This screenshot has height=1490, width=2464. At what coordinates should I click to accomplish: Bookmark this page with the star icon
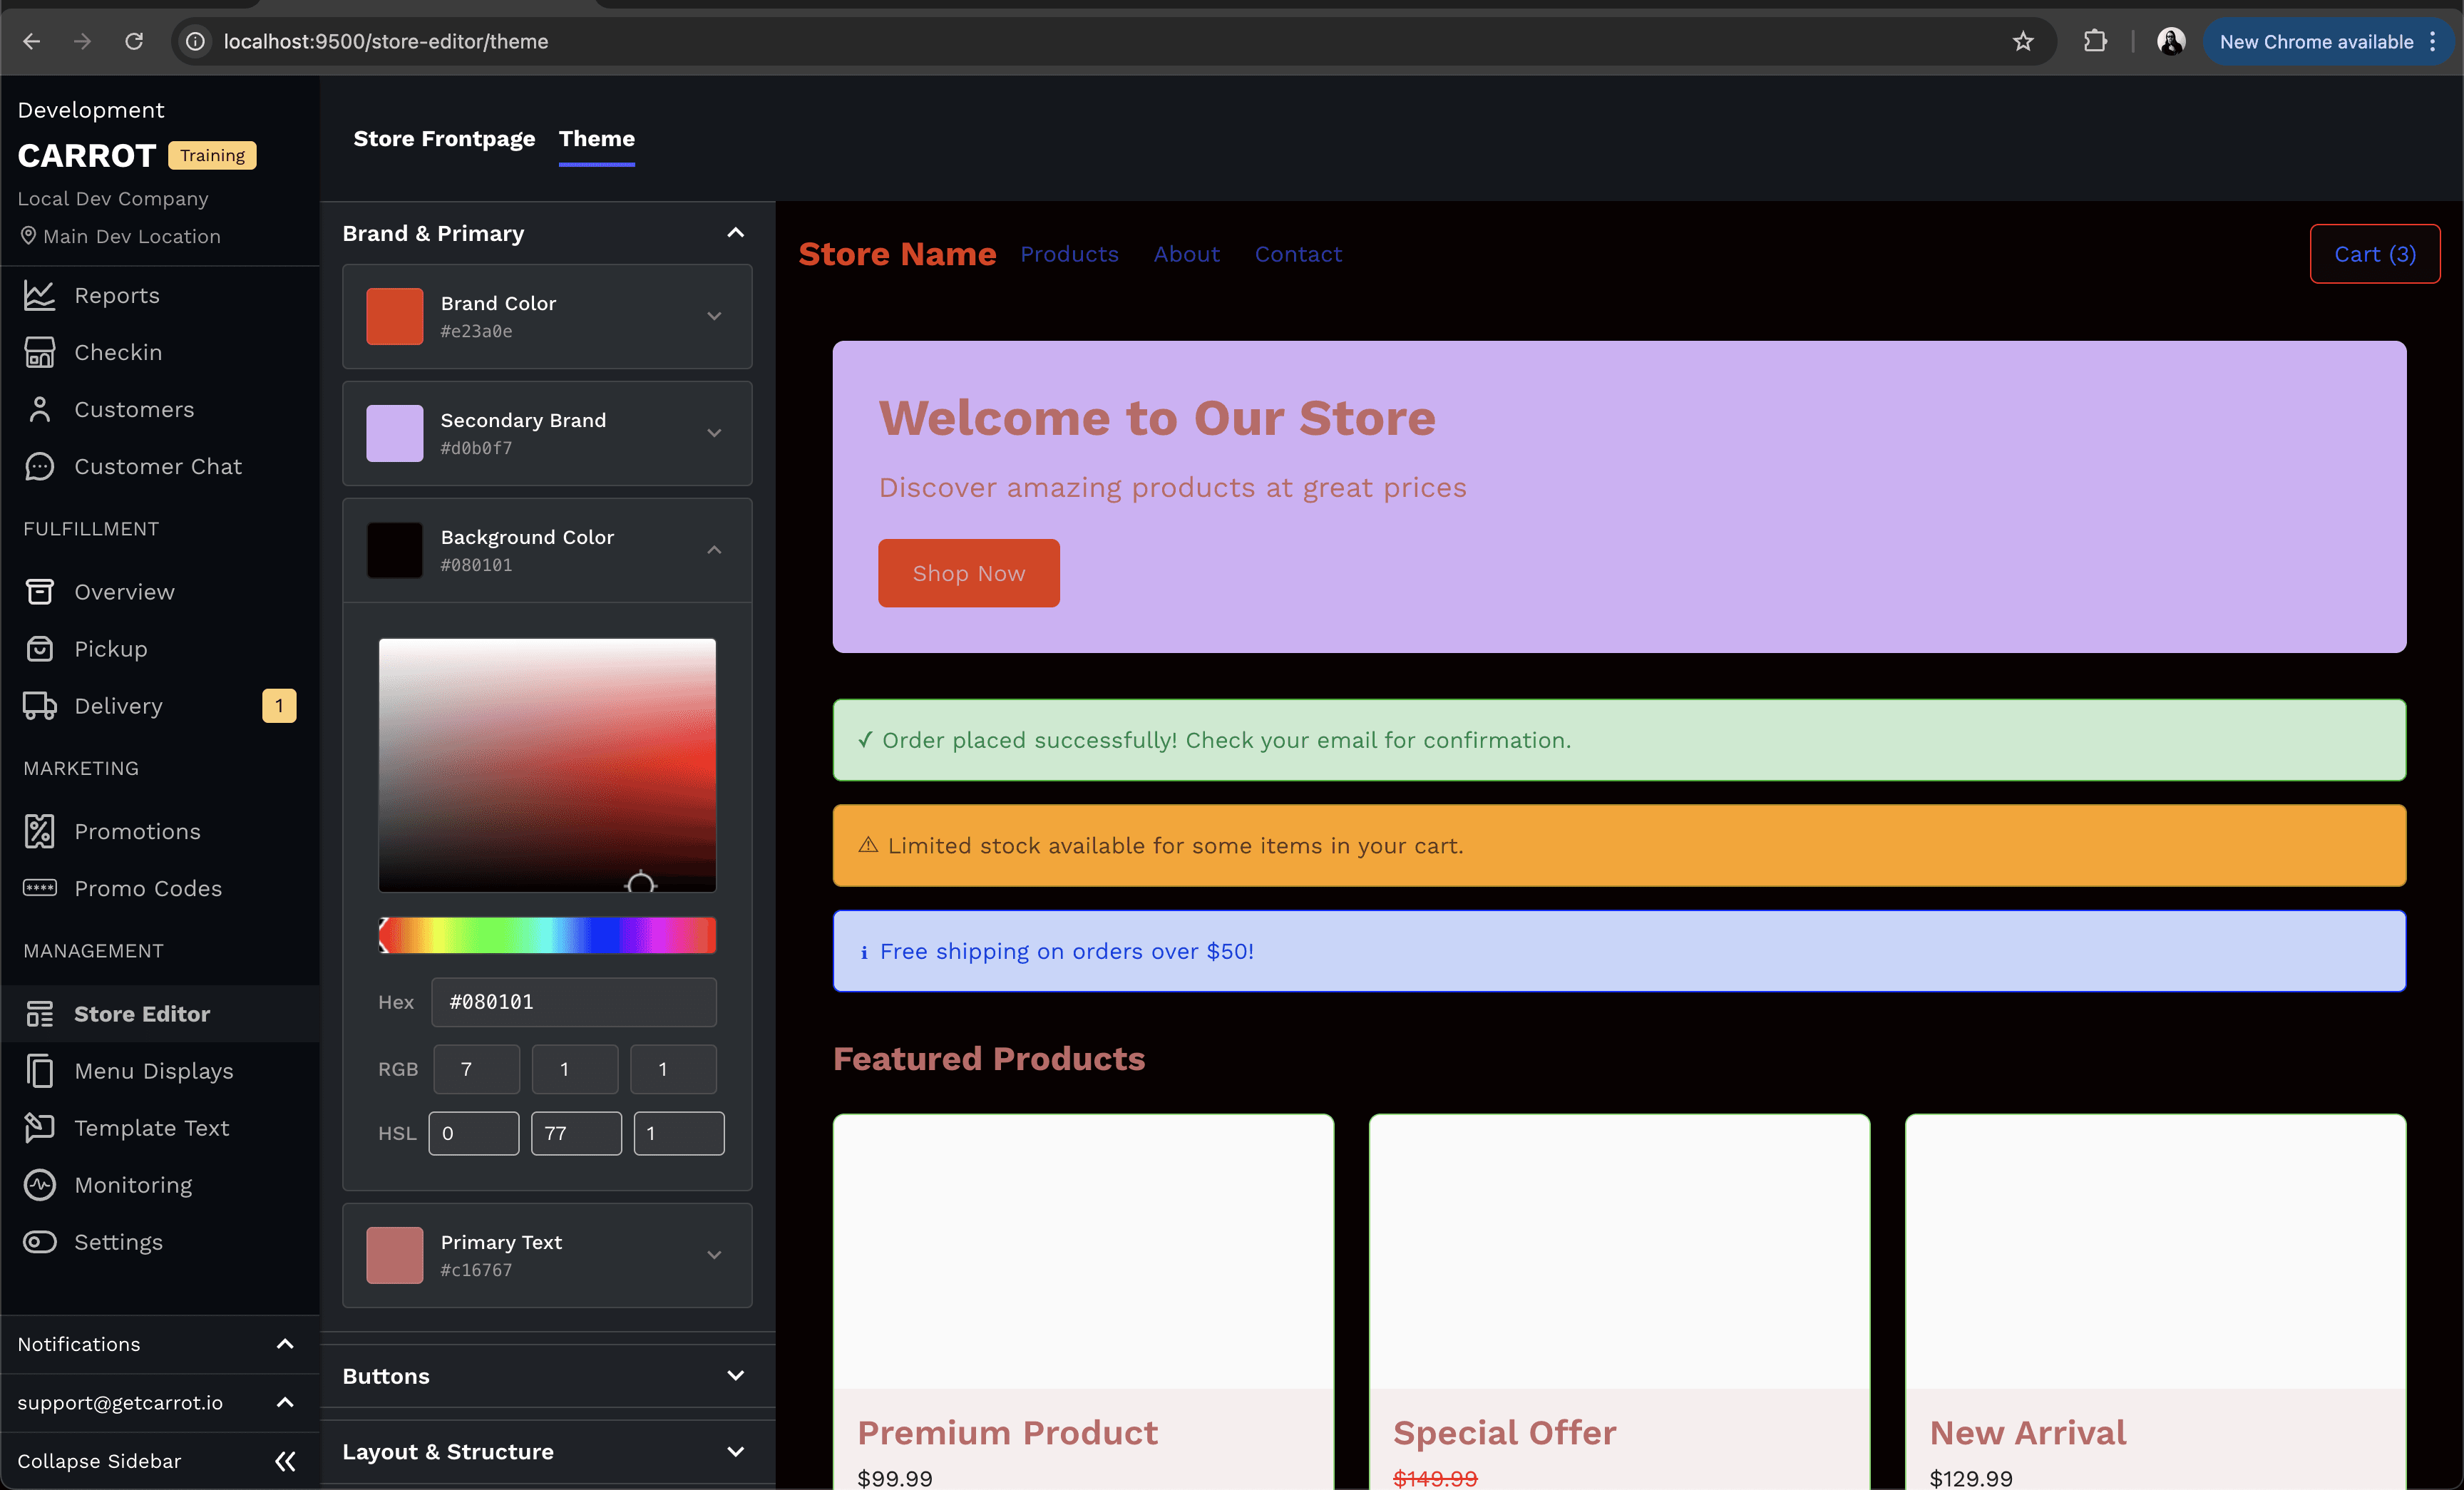[2023, 41]
